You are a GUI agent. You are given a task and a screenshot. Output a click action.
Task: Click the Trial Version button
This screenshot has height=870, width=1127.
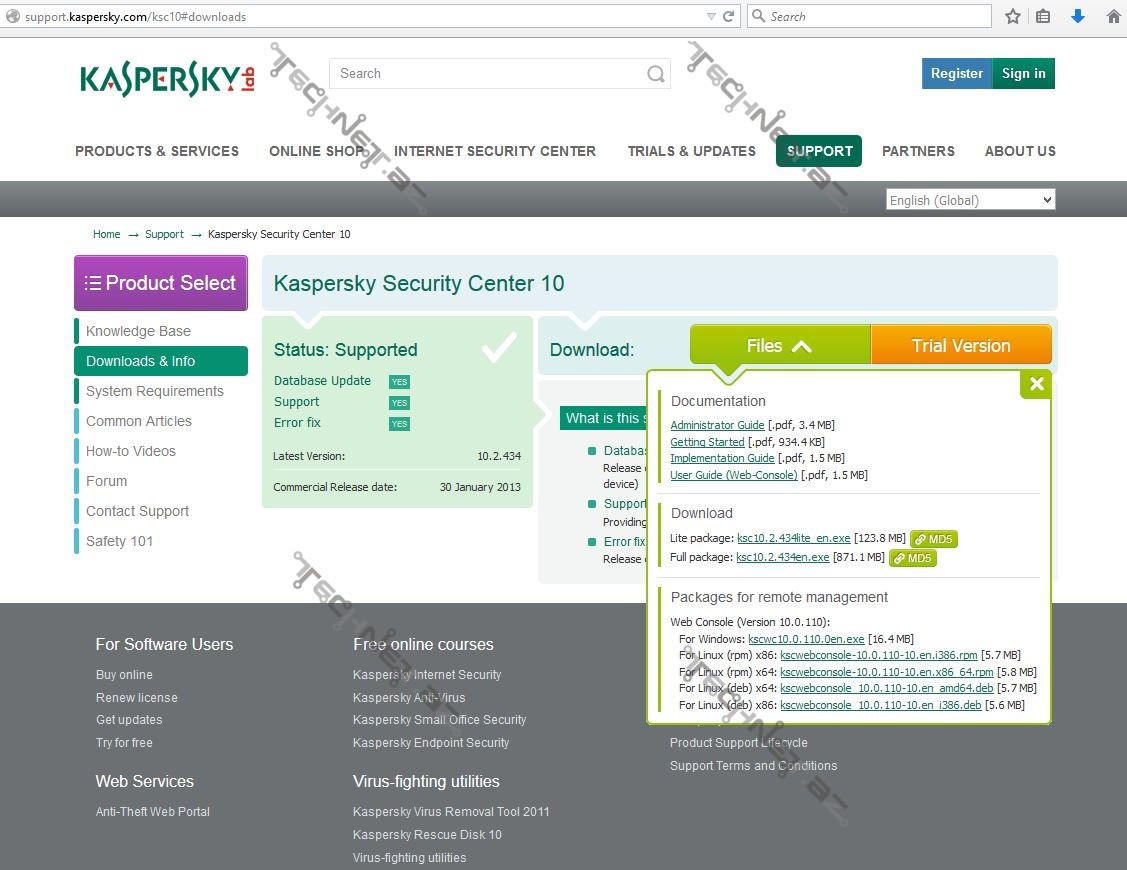(x=960, y=346)
